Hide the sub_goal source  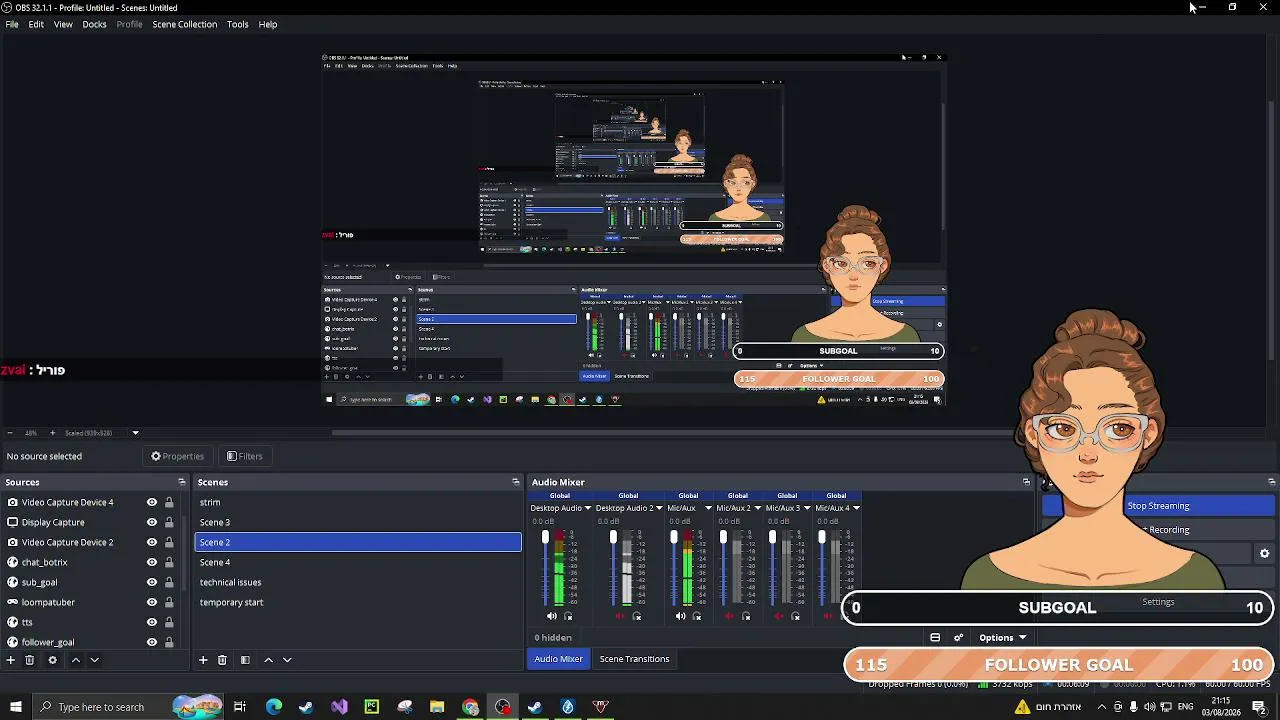(152, 582)
